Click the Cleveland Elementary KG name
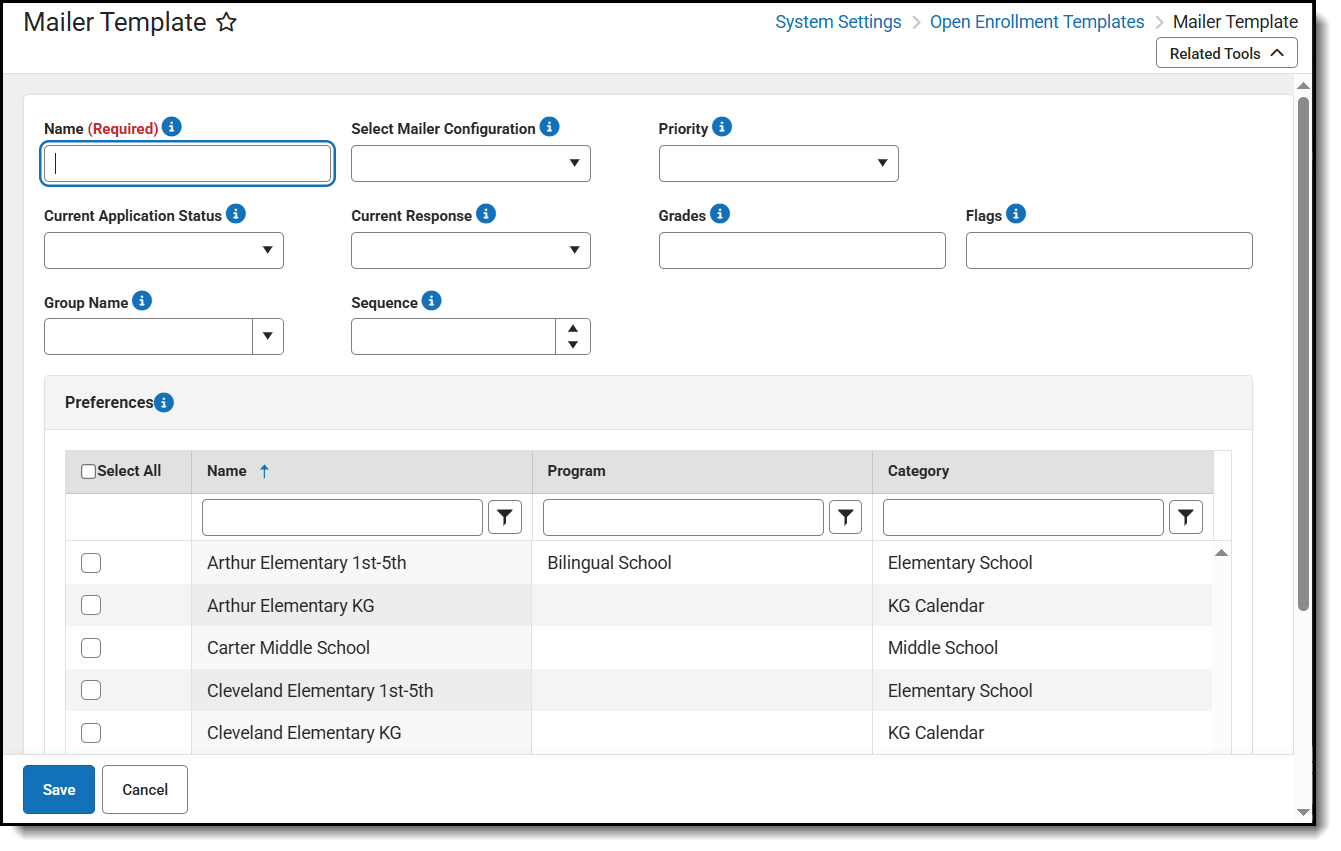This screenshot has width=1341, height=851. (304, 733)
